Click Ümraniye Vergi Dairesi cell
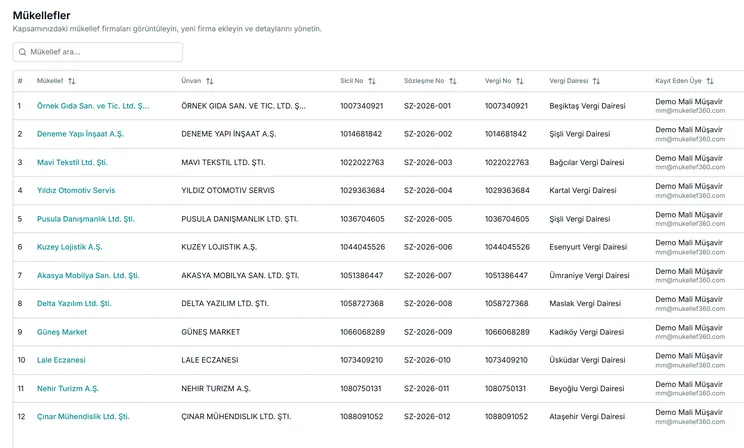 589,275
